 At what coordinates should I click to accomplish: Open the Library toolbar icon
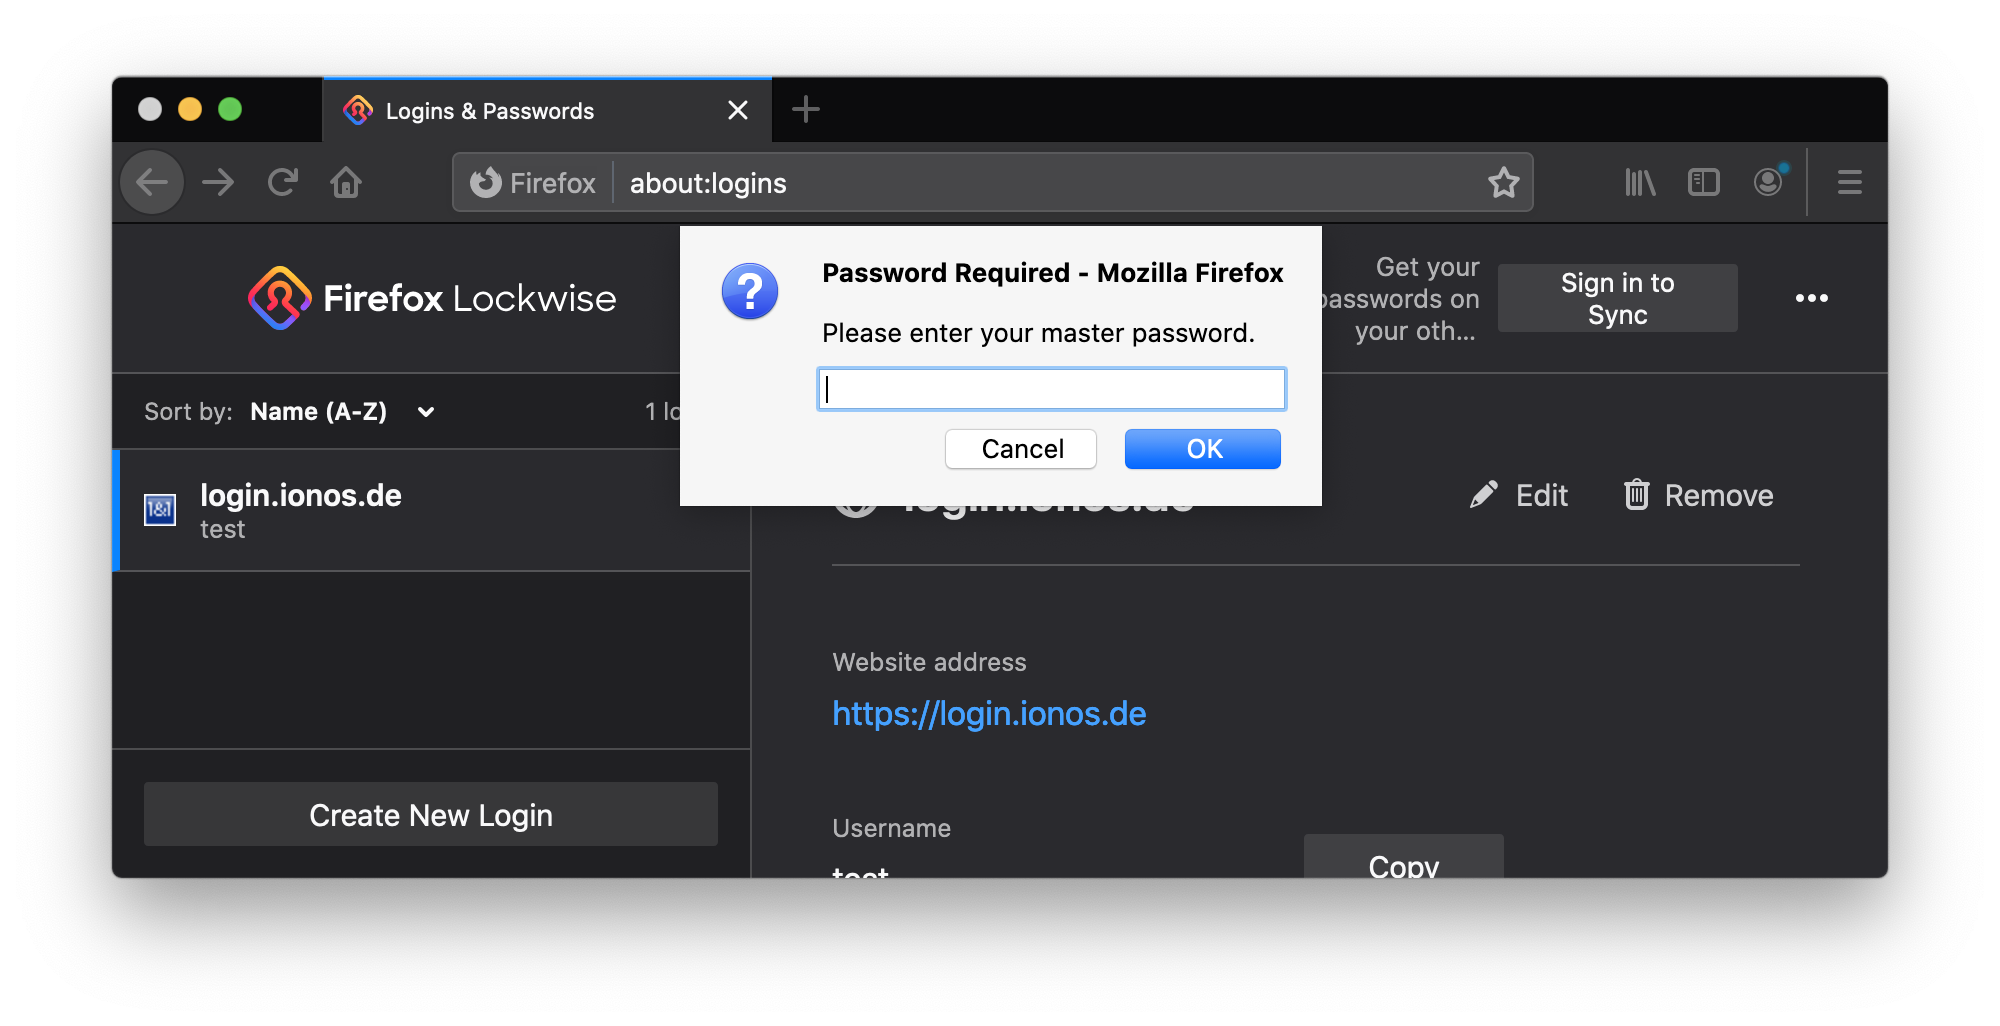1640,182
